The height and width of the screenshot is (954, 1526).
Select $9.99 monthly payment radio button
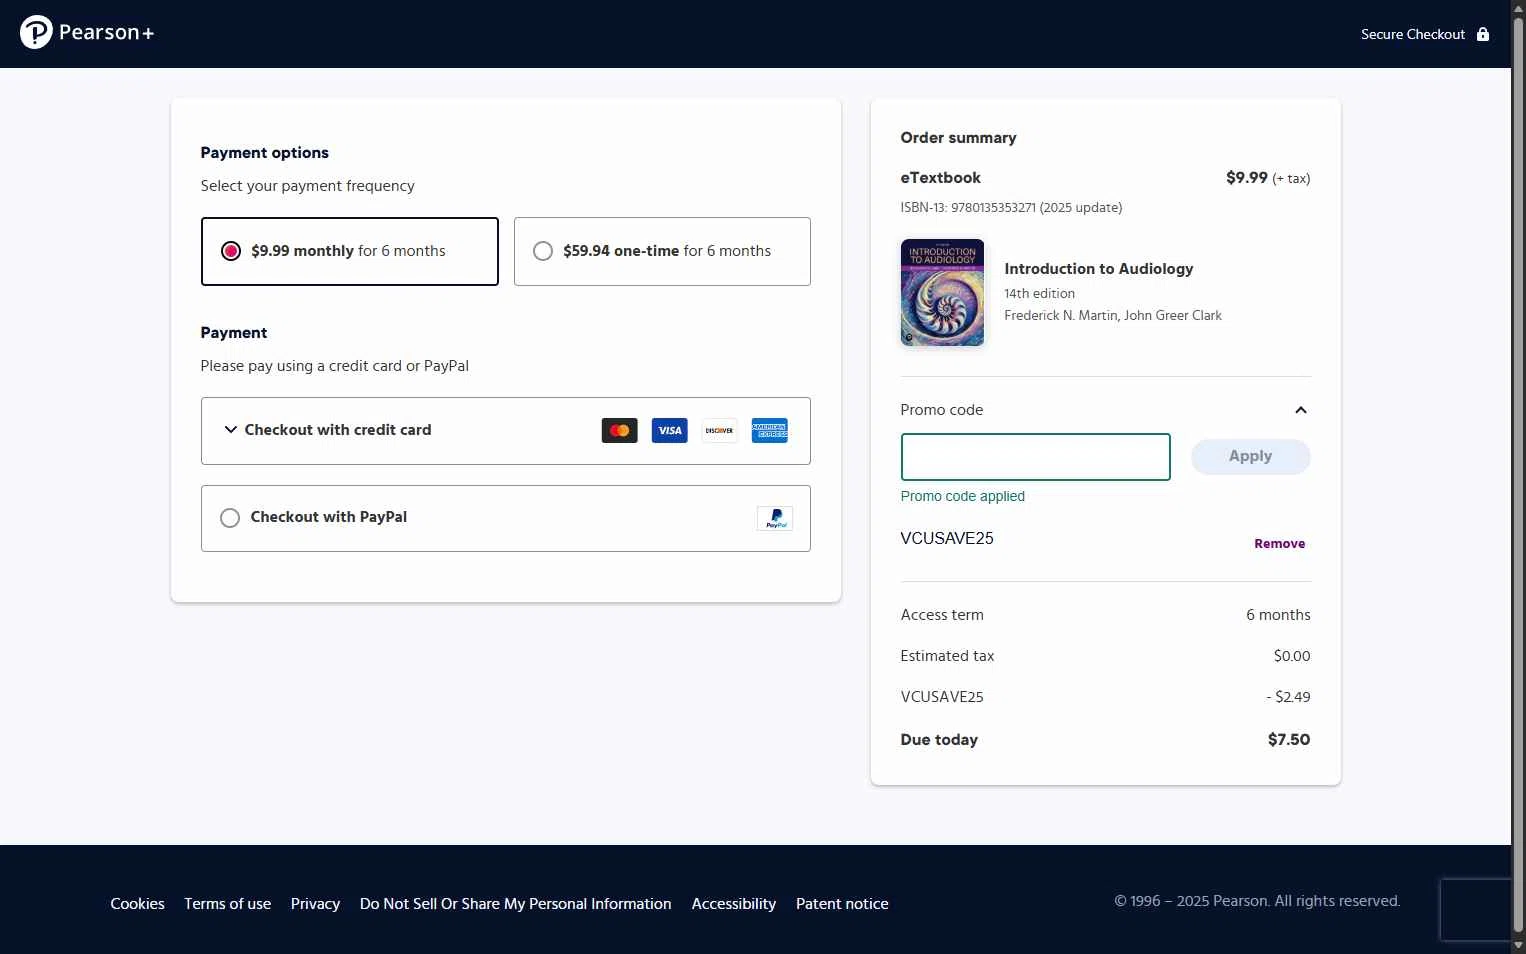(231, 251)
